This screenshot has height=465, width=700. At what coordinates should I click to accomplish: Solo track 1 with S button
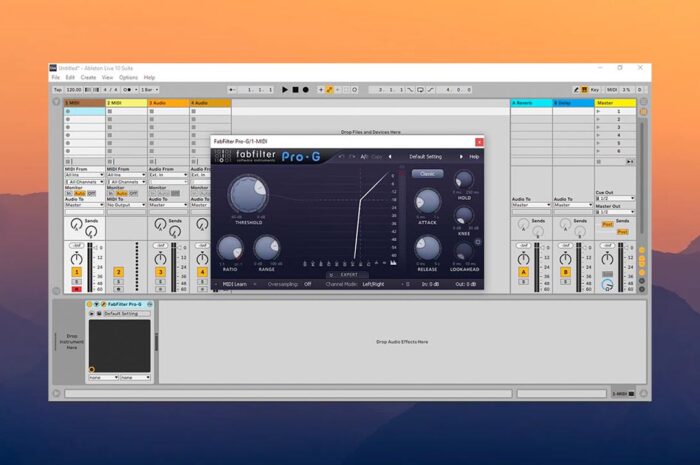point(76,282)
